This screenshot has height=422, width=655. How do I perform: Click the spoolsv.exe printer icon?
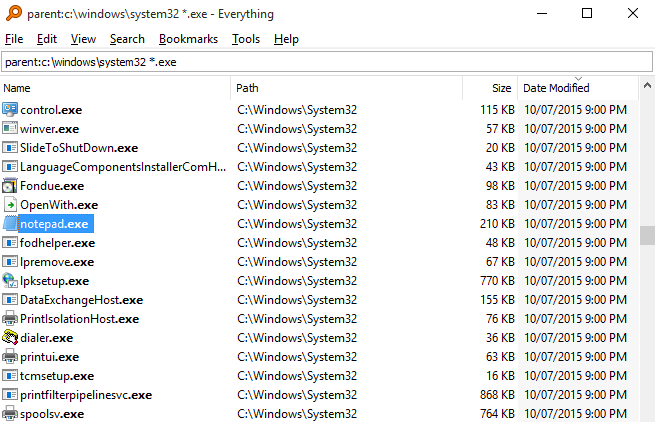point(10,414)
